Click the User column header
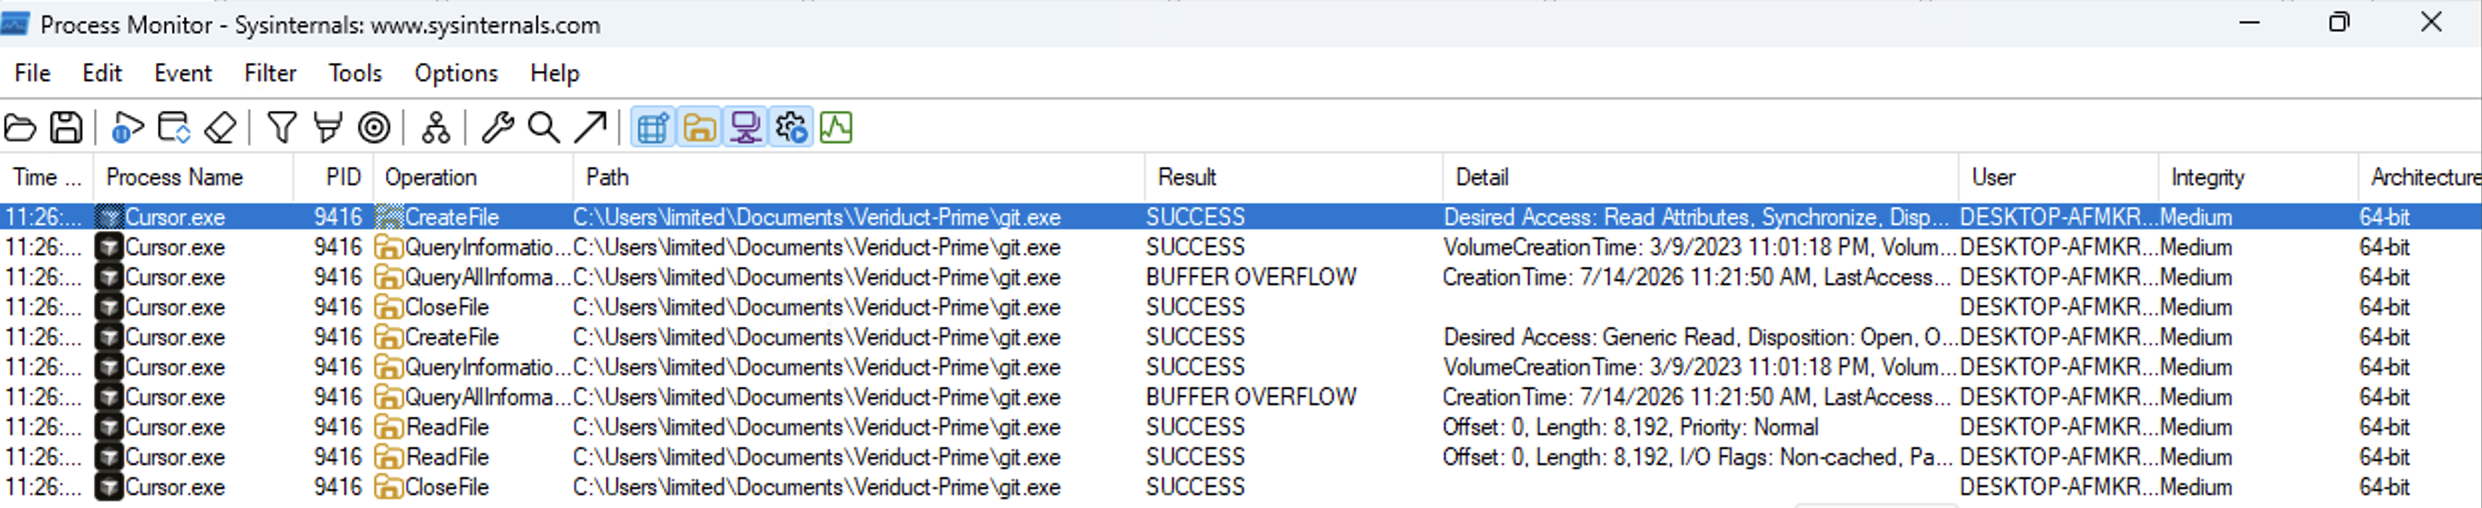 click(x=2059, y=178)
